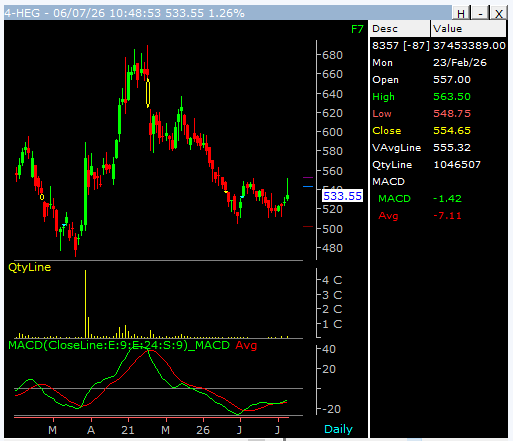The width and height of the screenshot is (513, 441).
Task: Select the Close row in data panel
Action: point(438,130)
